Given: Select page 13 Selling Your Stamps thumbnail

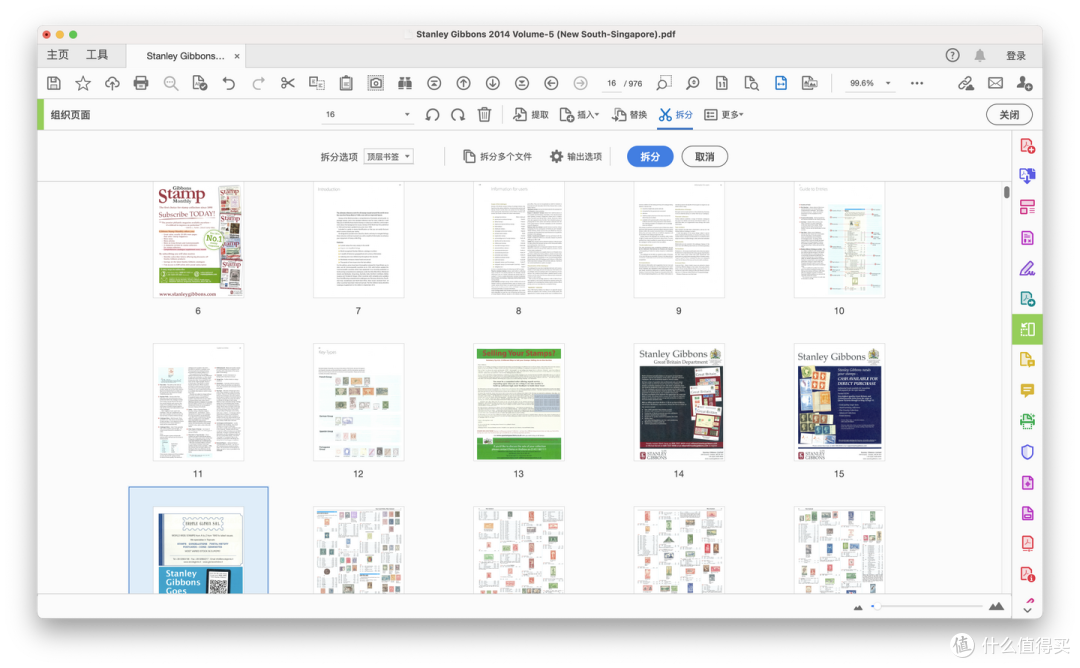Looking at the screenshot, I should [519, 403].
